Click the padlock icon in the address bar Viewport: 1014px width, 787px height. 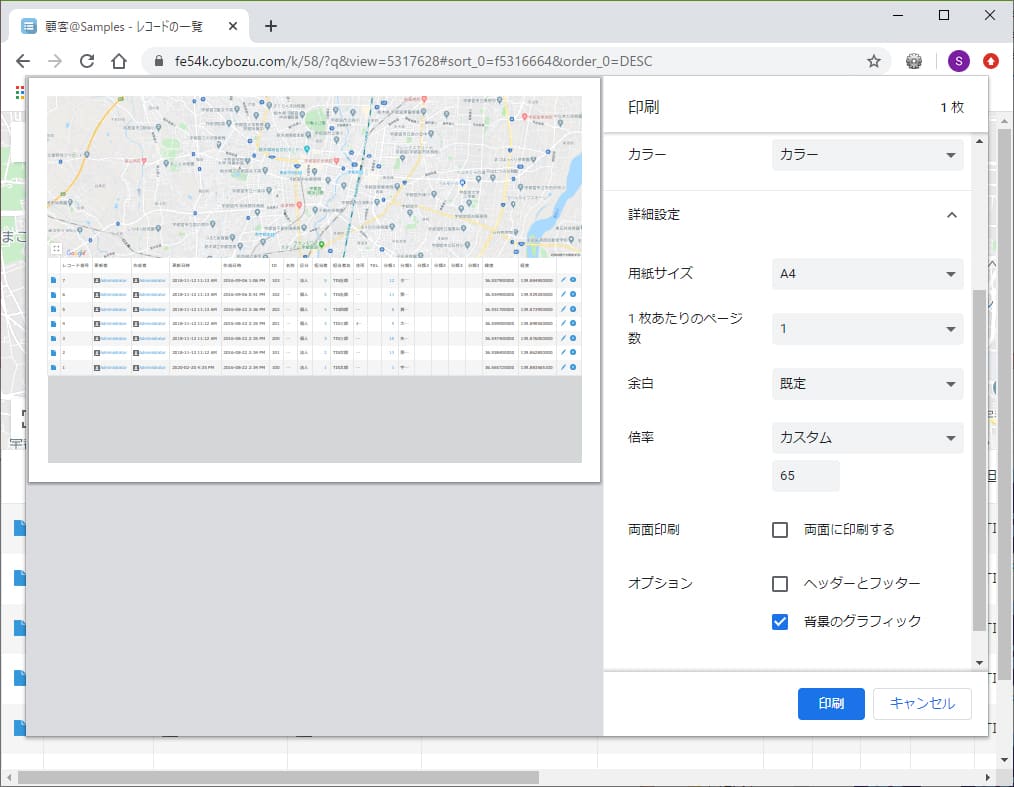[x=161, y=60]
